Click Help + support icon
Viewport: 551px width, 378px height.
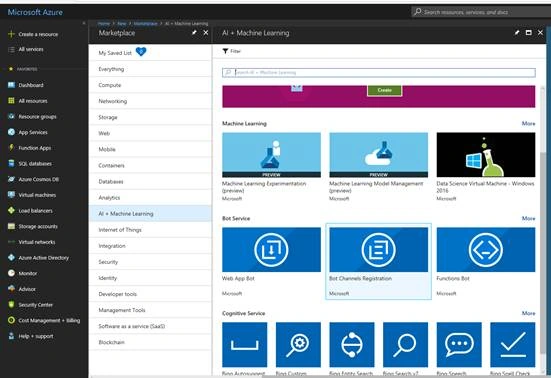pos(11,336)
